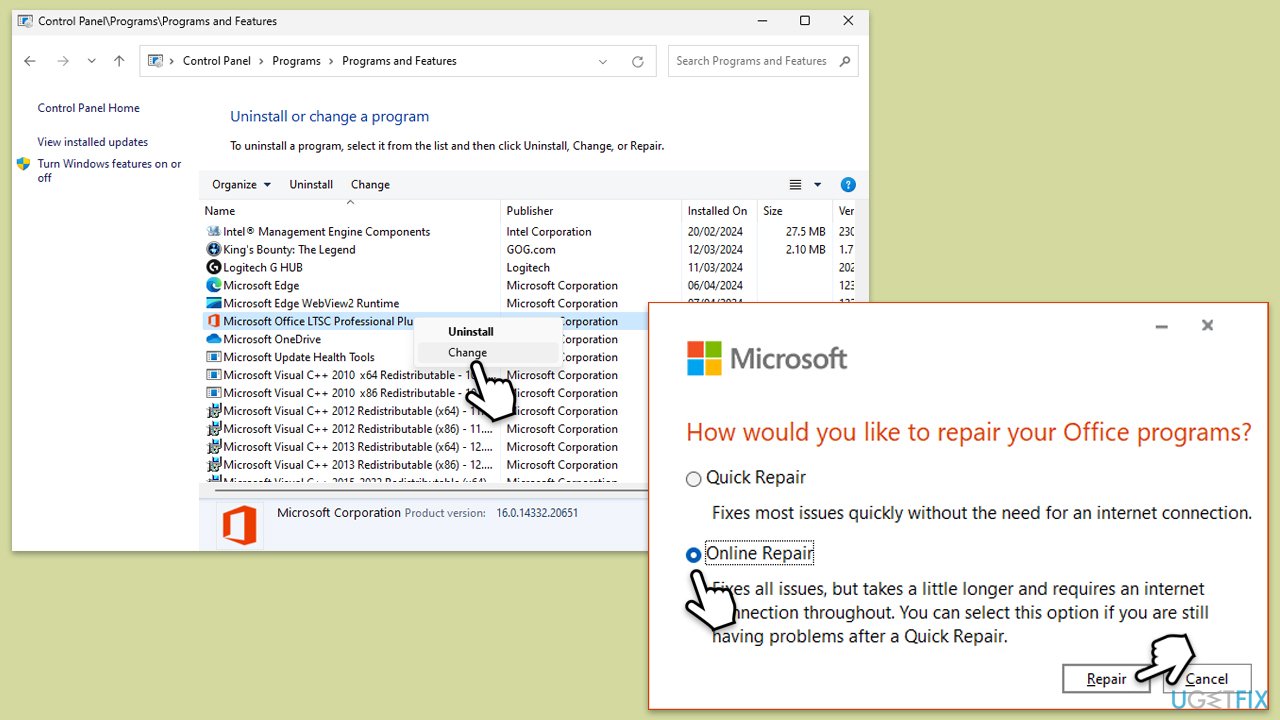The height and width of the screenshot is (720, 1280).
Task: Select the Visual C++ 2013 (x64) icon
Action: pos(213,447)
